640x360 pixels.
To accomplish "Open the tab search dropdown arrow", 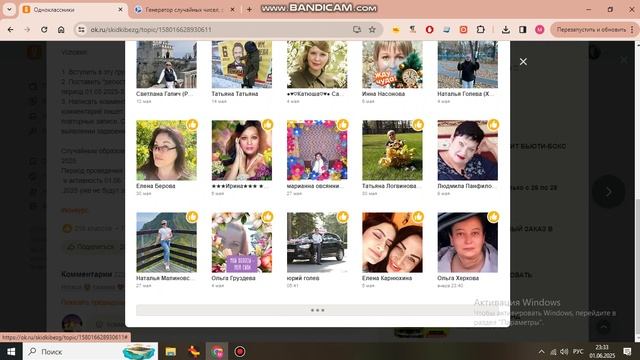I will click(x=9, y=9).
